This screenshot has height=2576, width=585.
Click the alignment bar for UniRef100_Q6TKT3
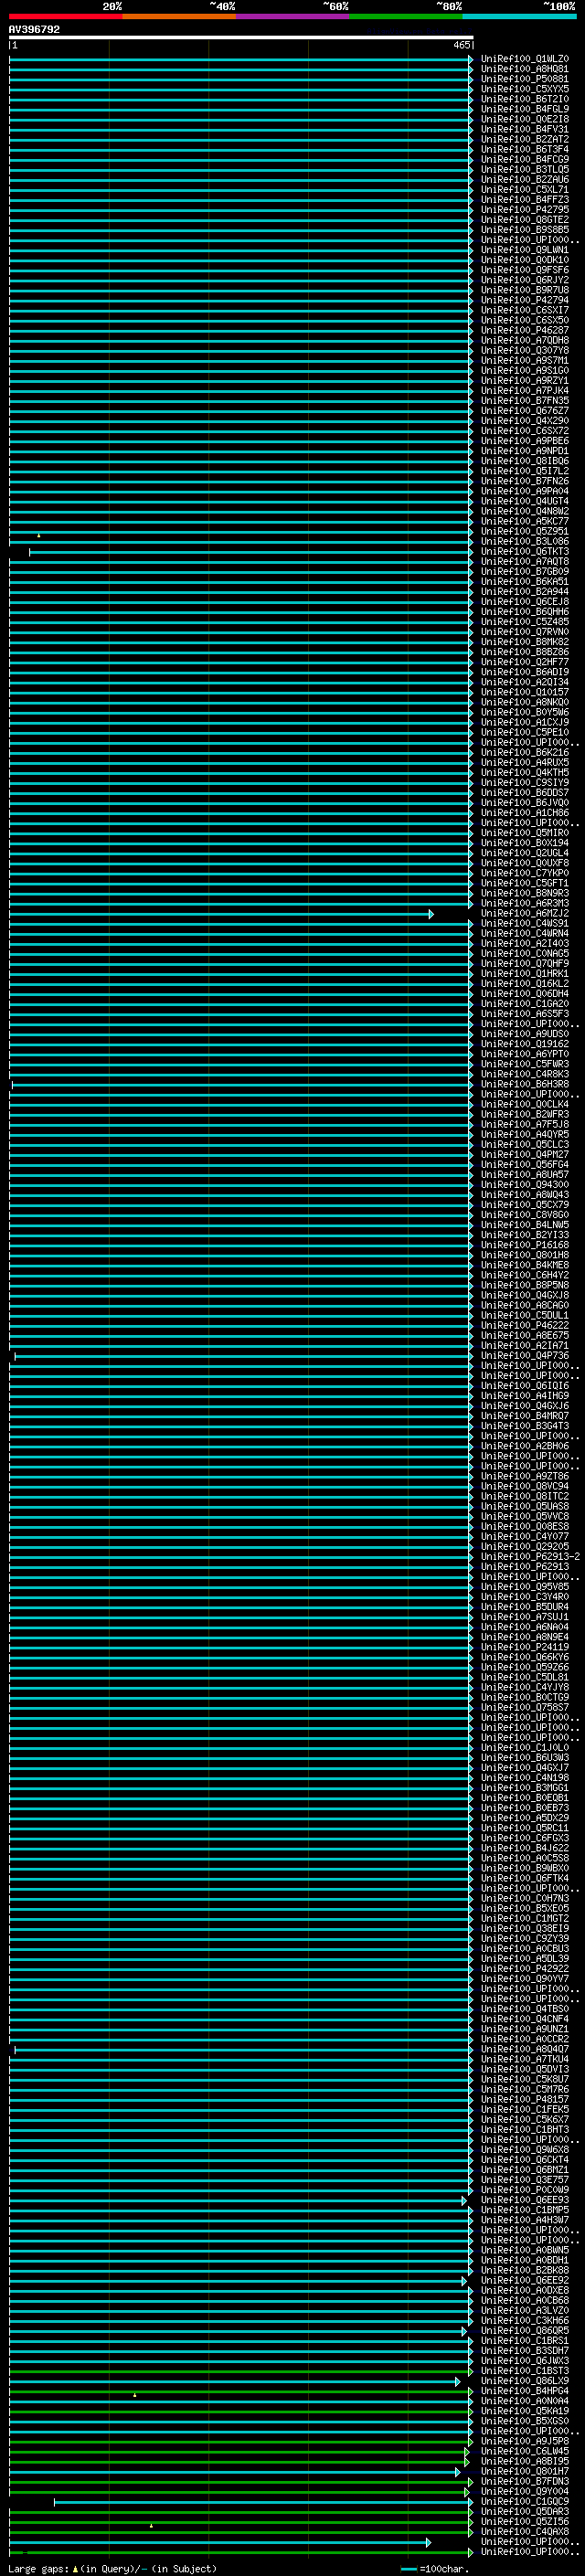(x=251, y=552)
